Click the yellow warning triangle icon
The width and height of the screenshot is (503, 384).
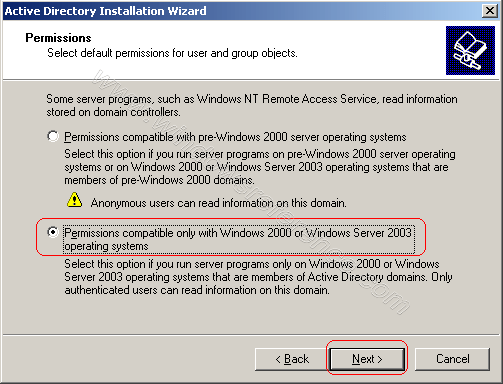(x=74, y=200)
